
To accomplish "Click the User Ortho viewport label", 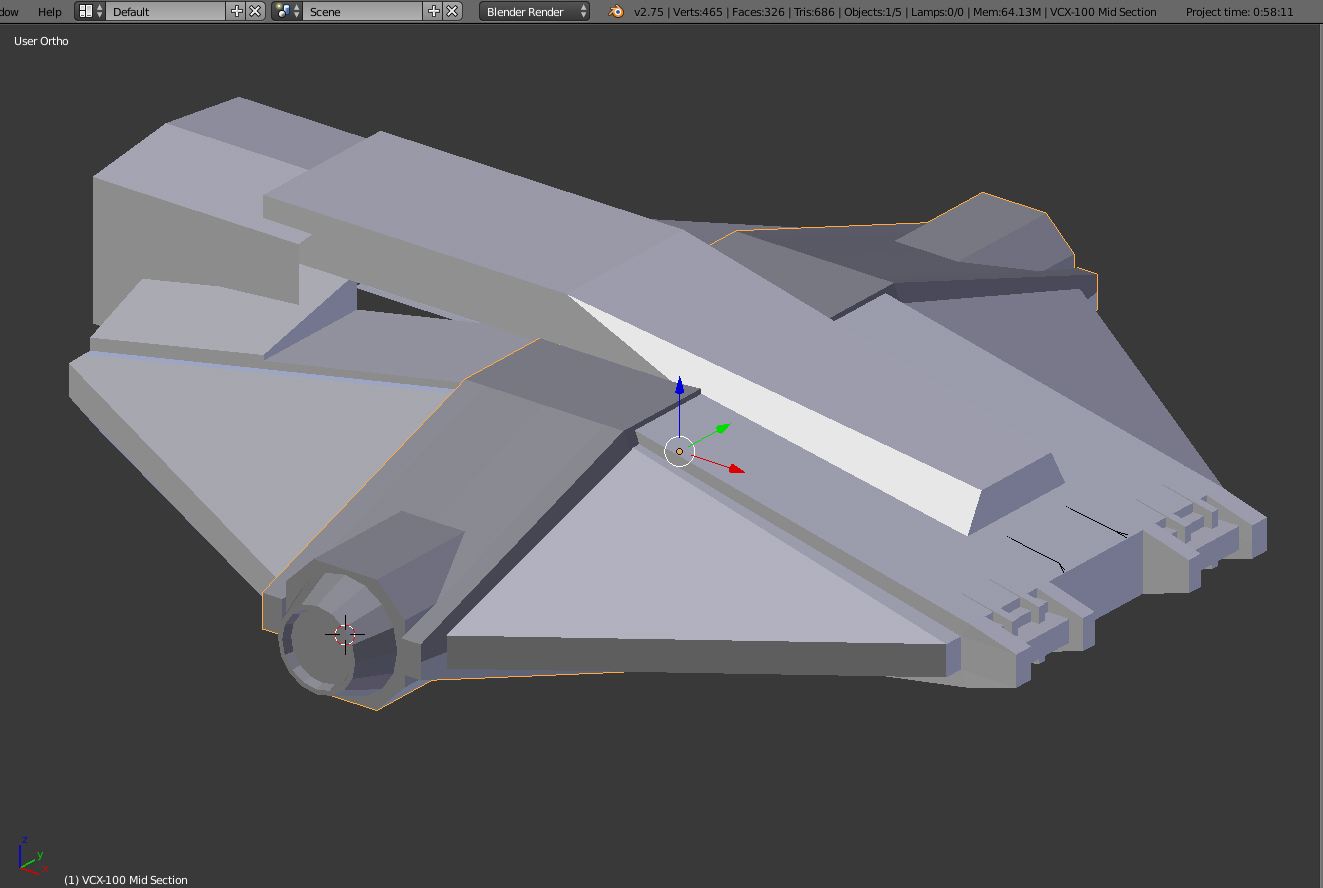I will pos(41,41).
